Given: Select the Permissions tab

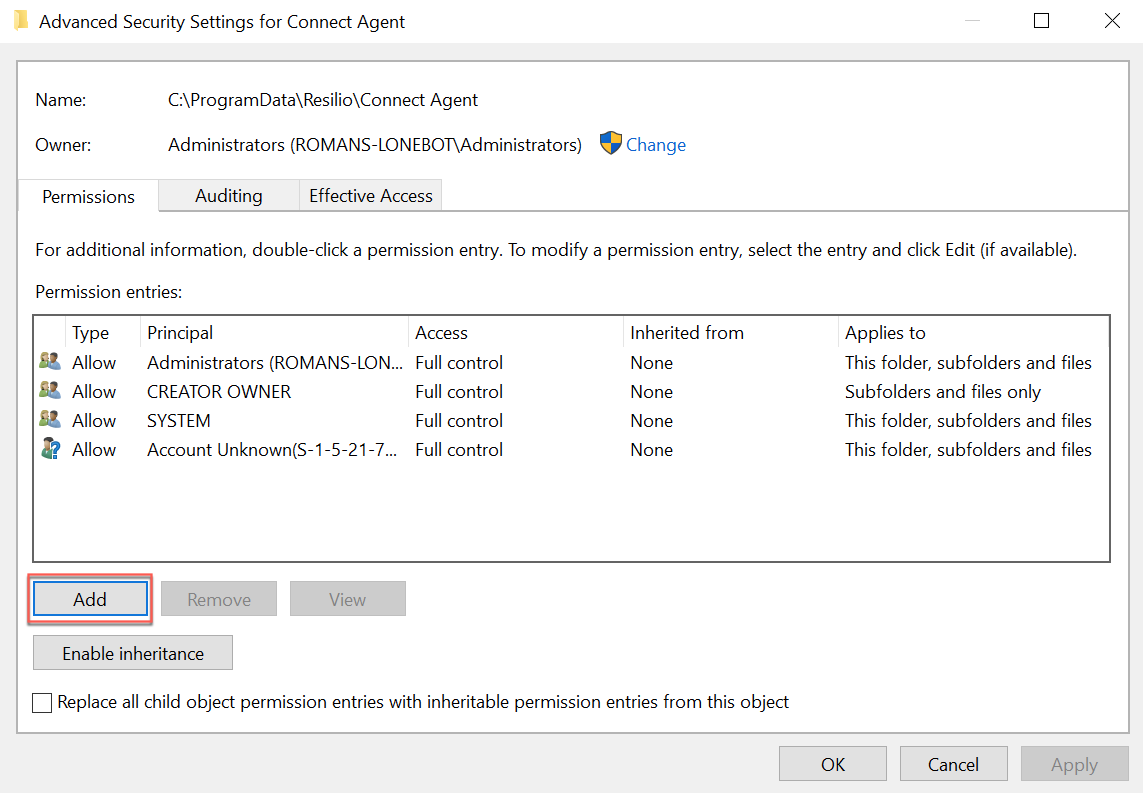Looking at the screenshot, I should [x=88, y=197].
